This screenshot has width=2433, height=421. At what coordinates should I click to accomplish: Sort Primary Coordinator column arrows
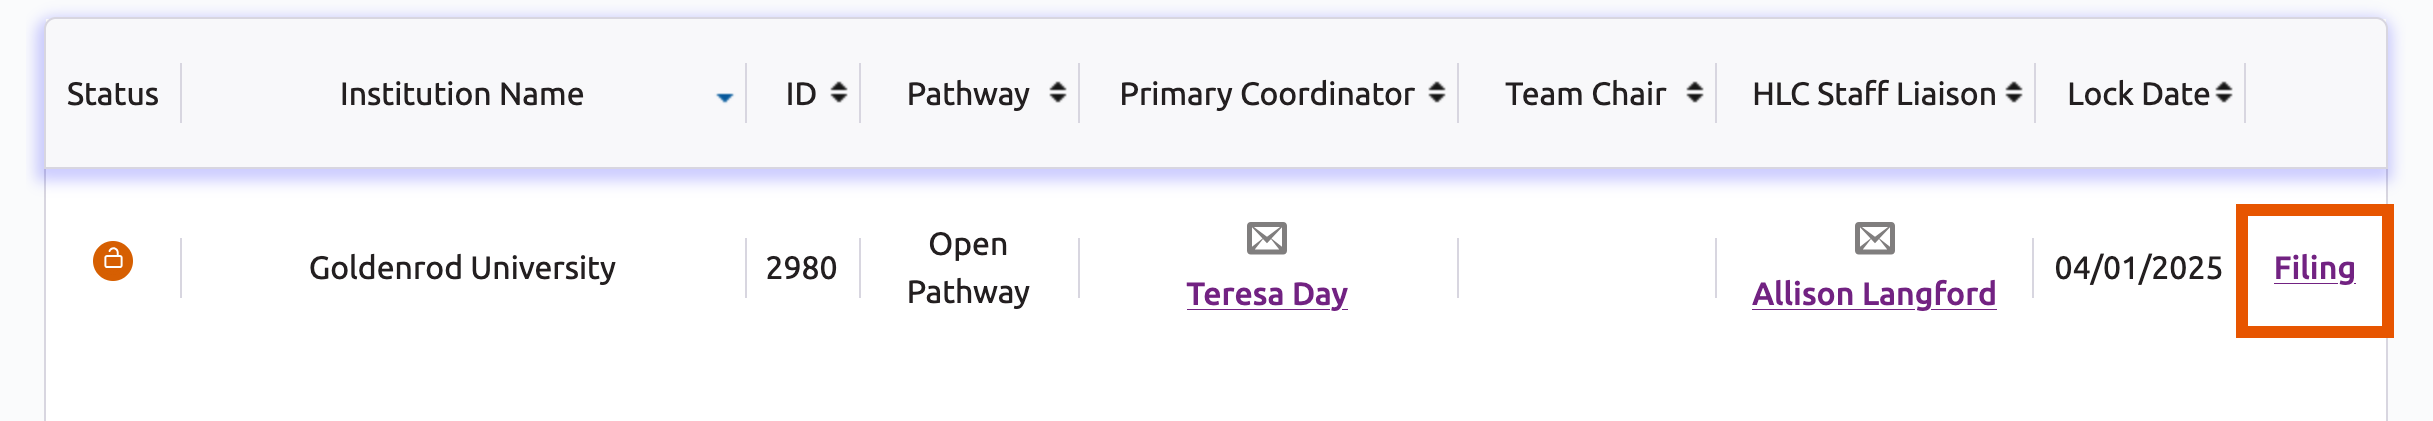pyautogui.click(x=1436, y=93)
